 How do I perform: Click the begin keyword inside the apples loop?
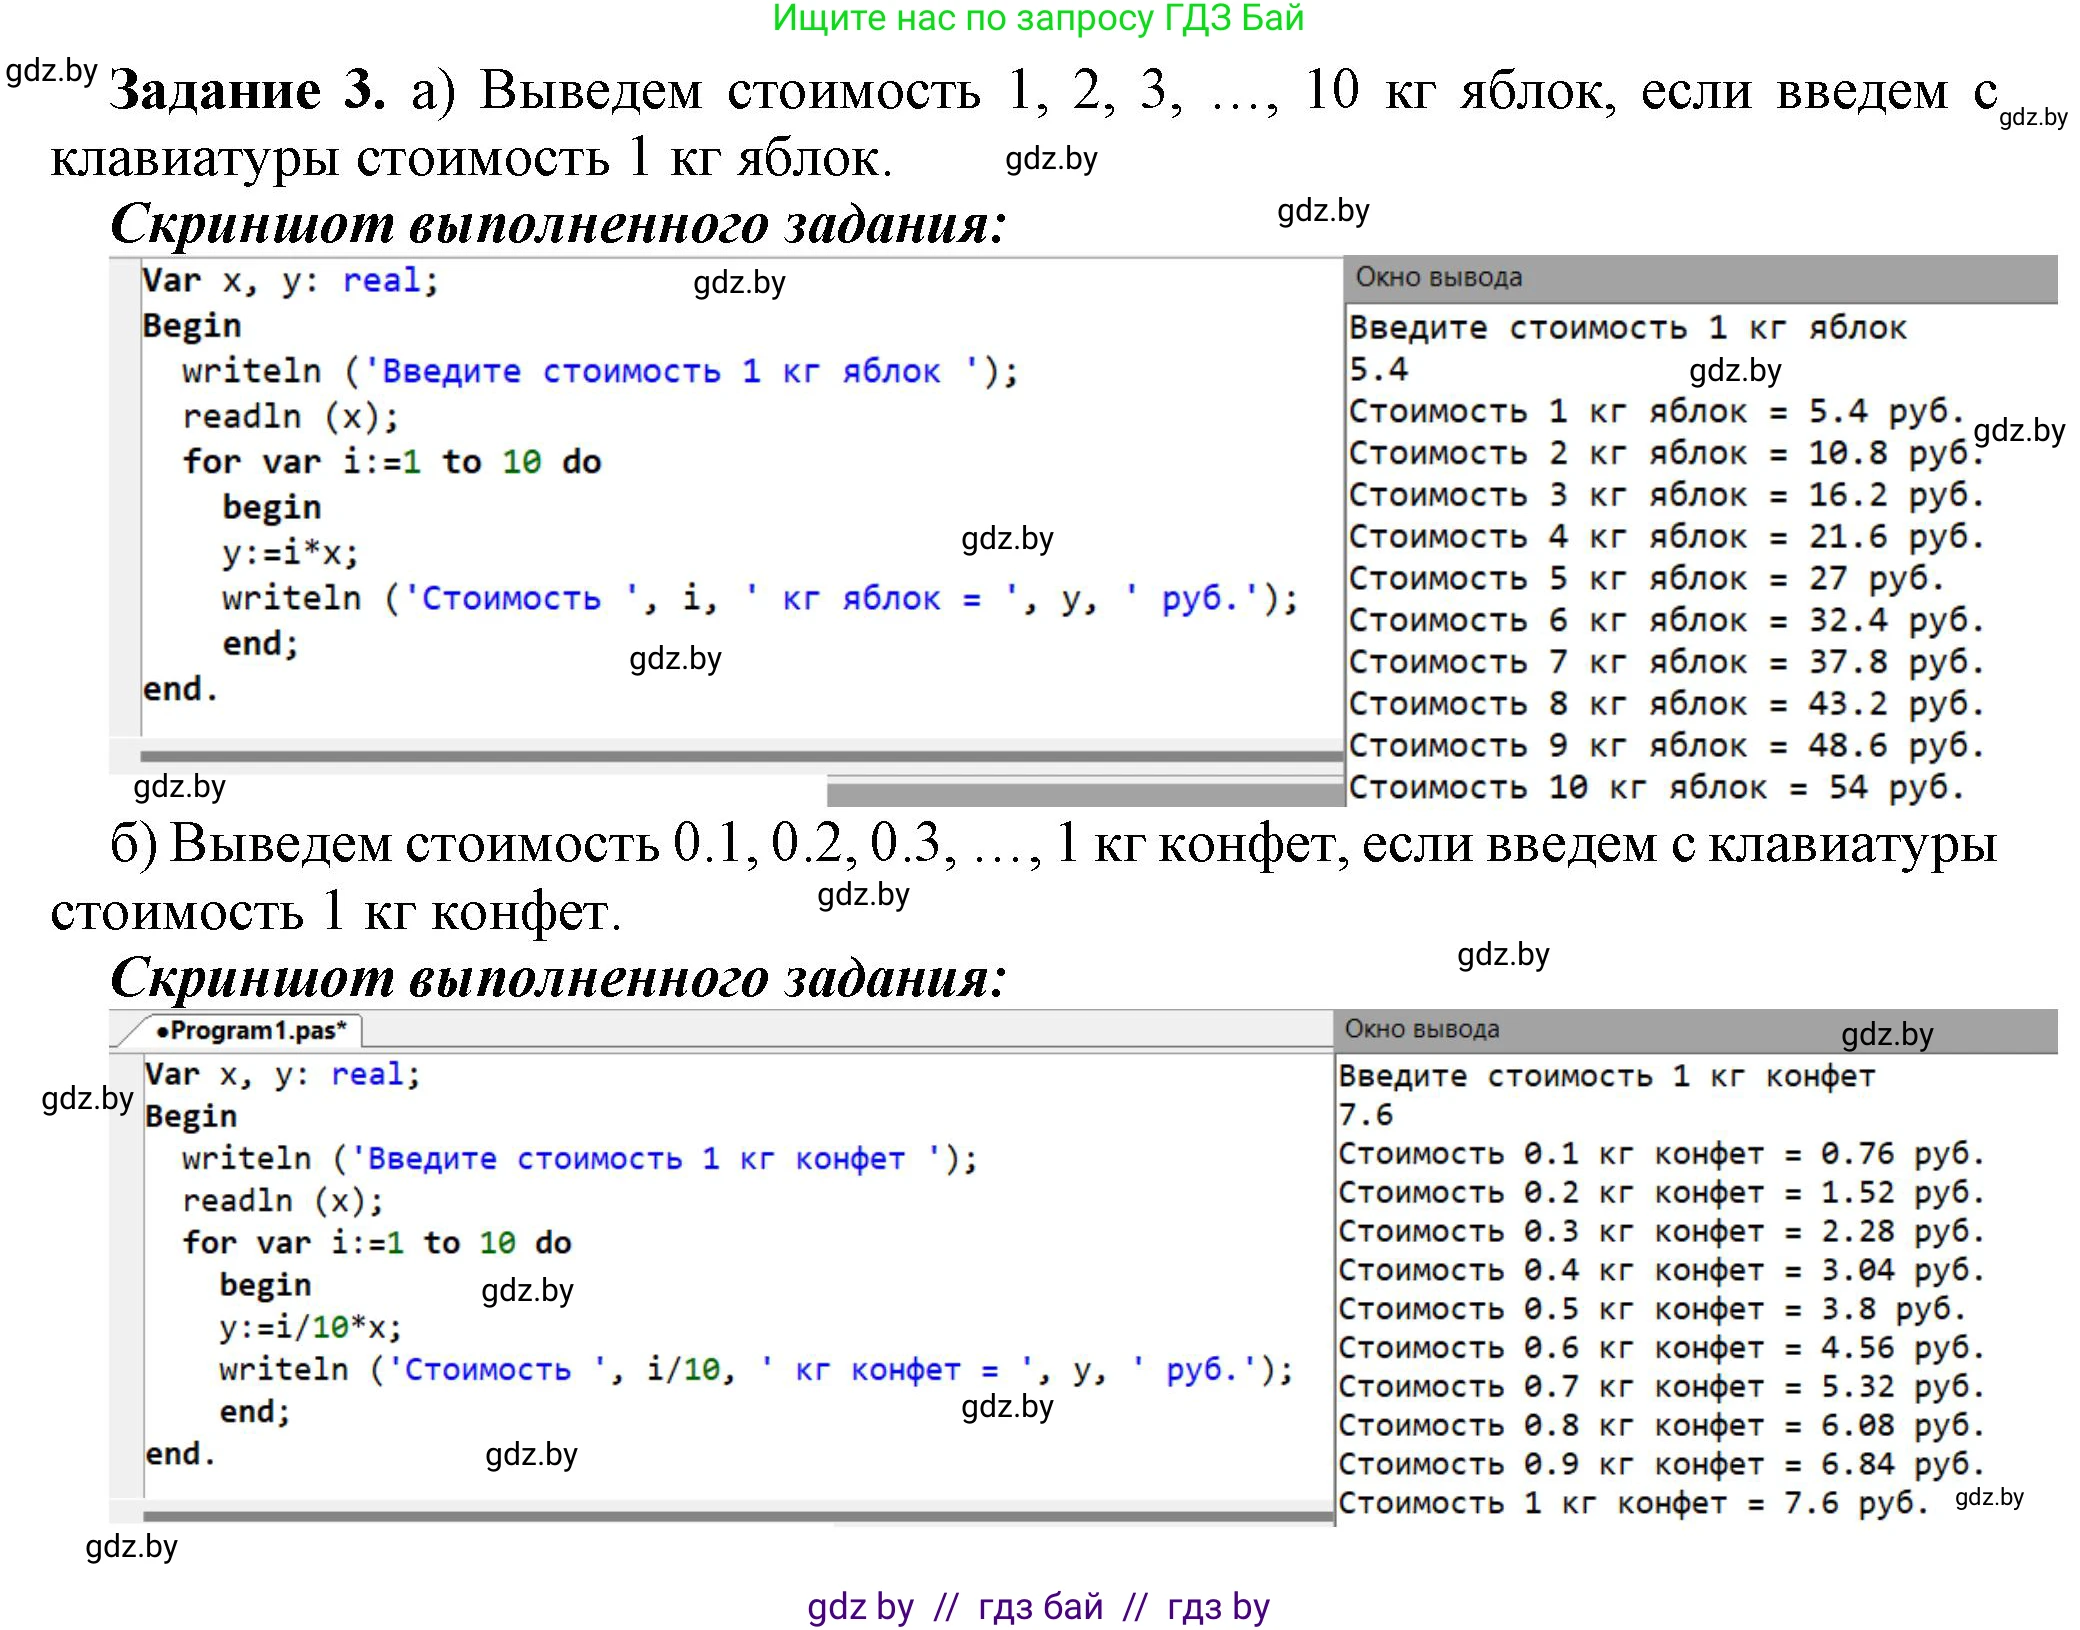coord(271,506)
